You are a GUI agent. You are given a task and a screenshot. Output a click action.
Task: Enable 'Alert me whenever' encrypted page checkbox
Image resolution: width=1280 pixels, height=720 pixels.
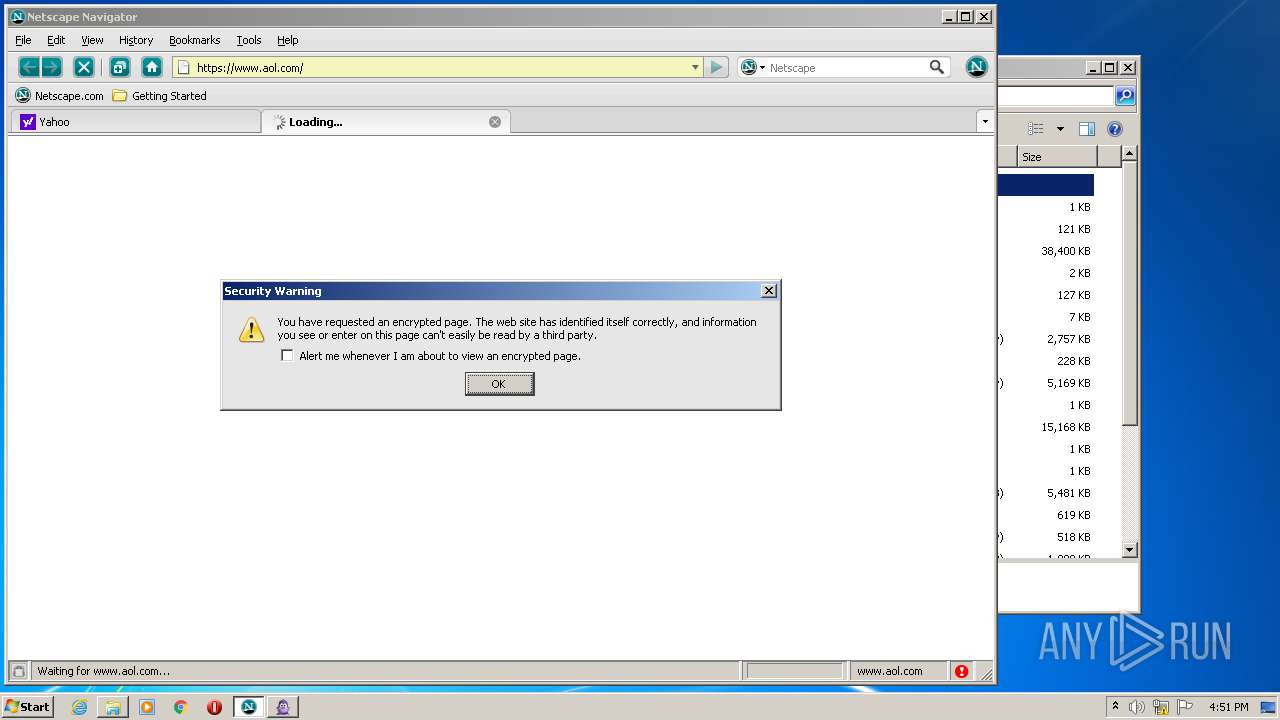(x=288, y=356)
